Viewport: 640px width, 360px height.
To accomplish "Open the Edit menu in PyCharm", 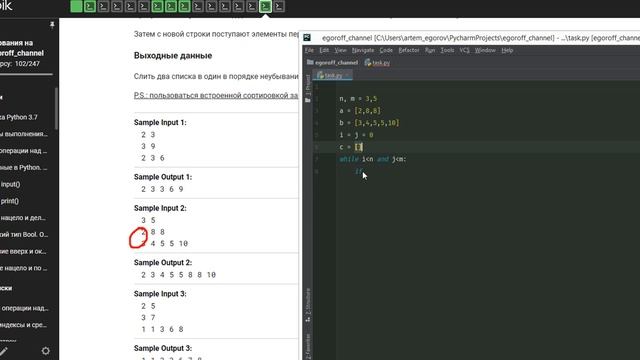I will coord(324,50).
